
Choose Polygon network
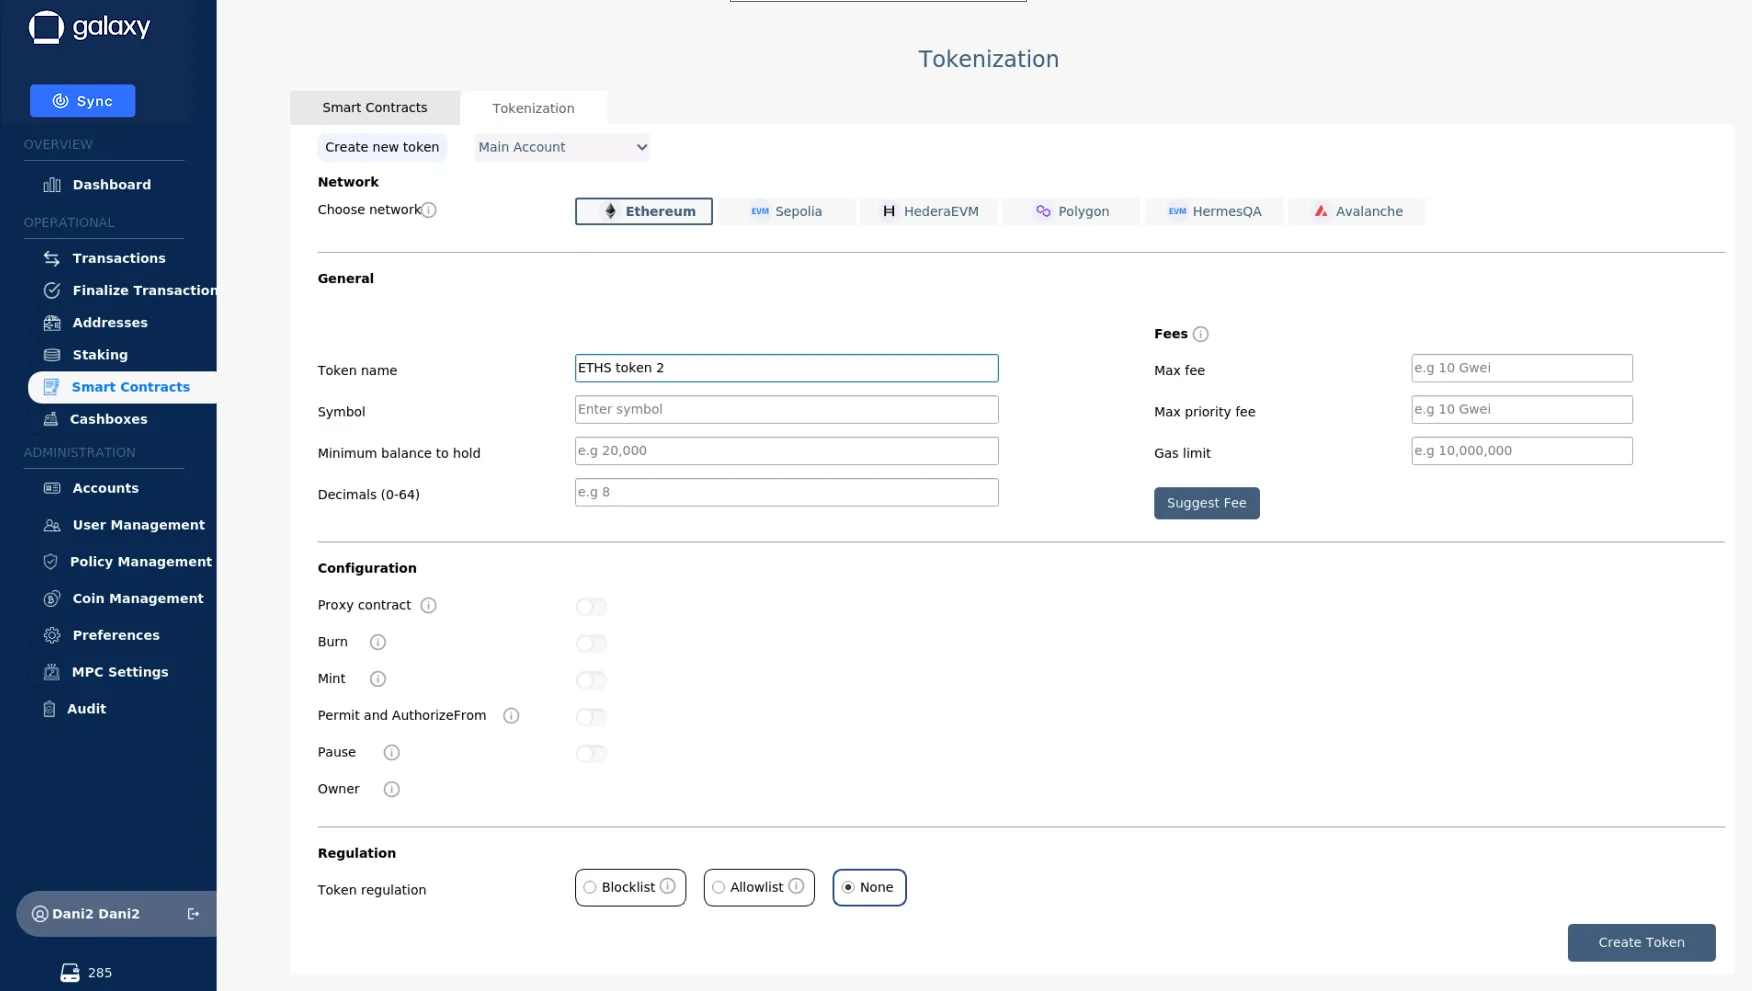click(1071, 211)
